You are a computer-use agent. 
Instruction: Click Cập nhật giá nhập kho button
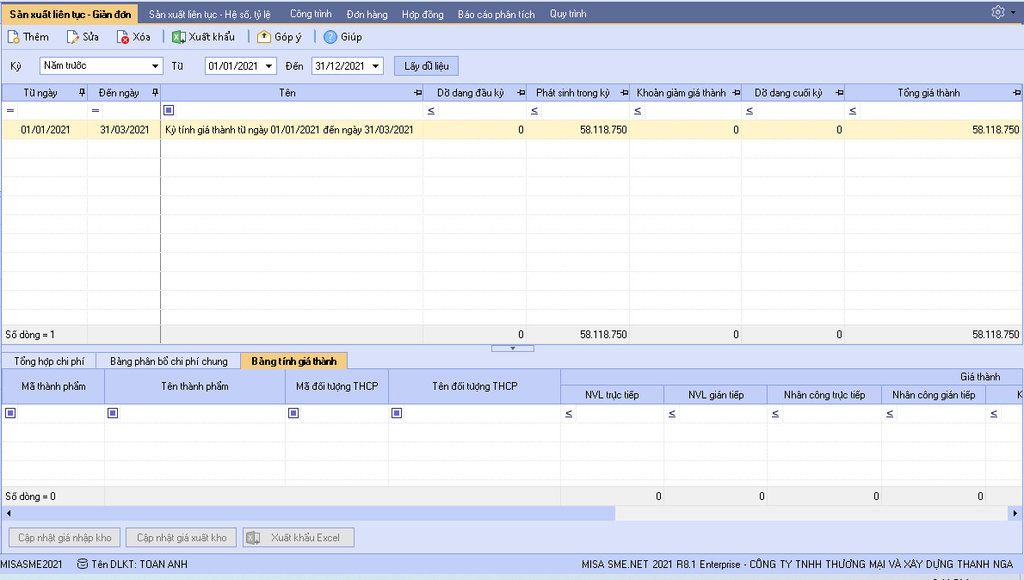65,538
